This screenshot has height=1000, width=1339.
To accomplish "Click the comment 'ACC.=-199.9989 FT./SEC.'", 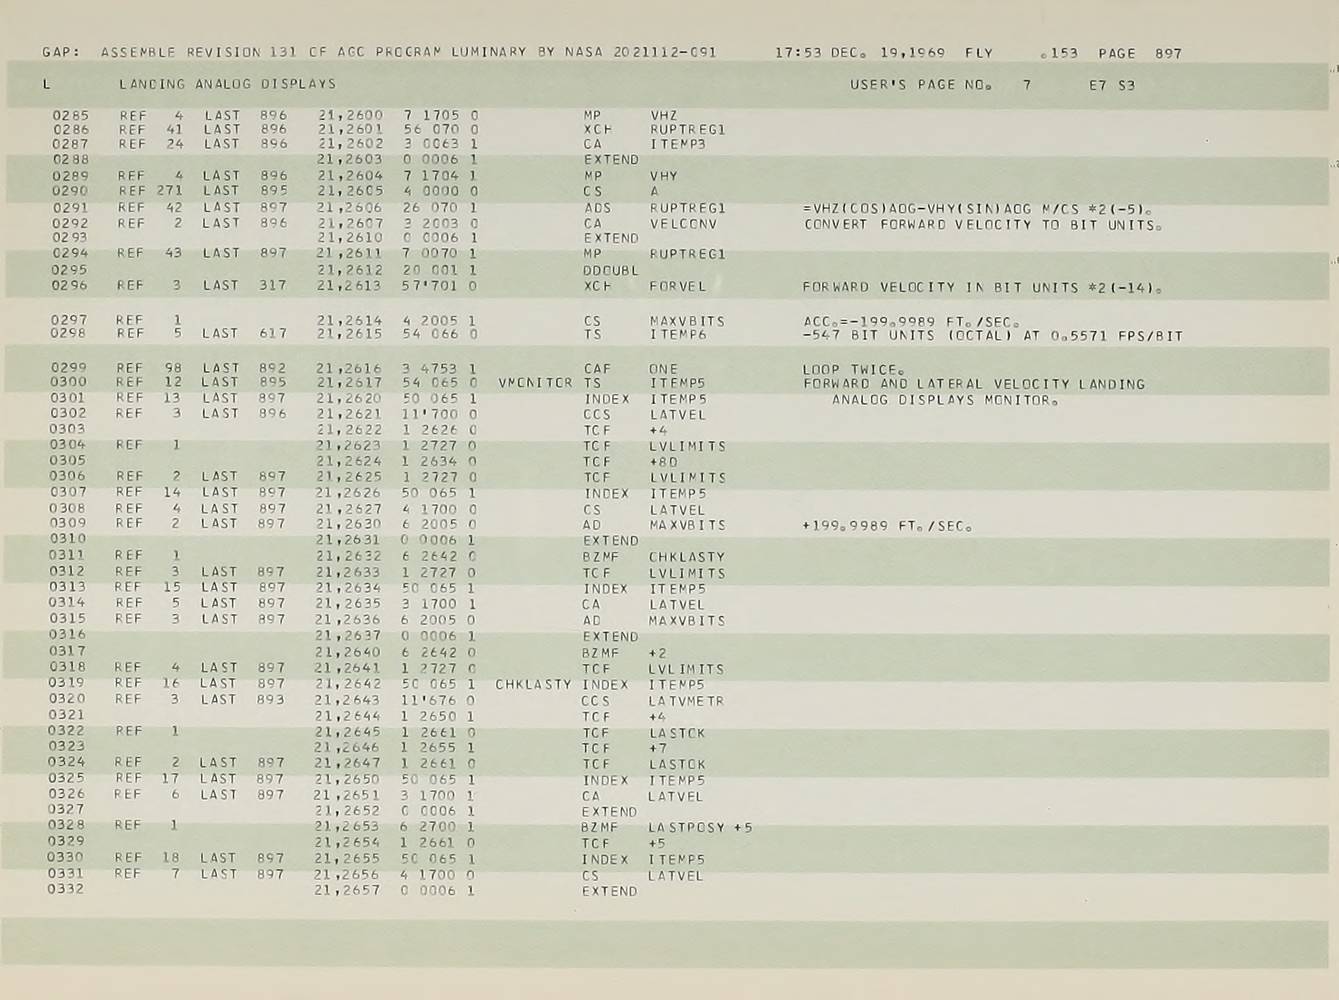I will (911, 322).
